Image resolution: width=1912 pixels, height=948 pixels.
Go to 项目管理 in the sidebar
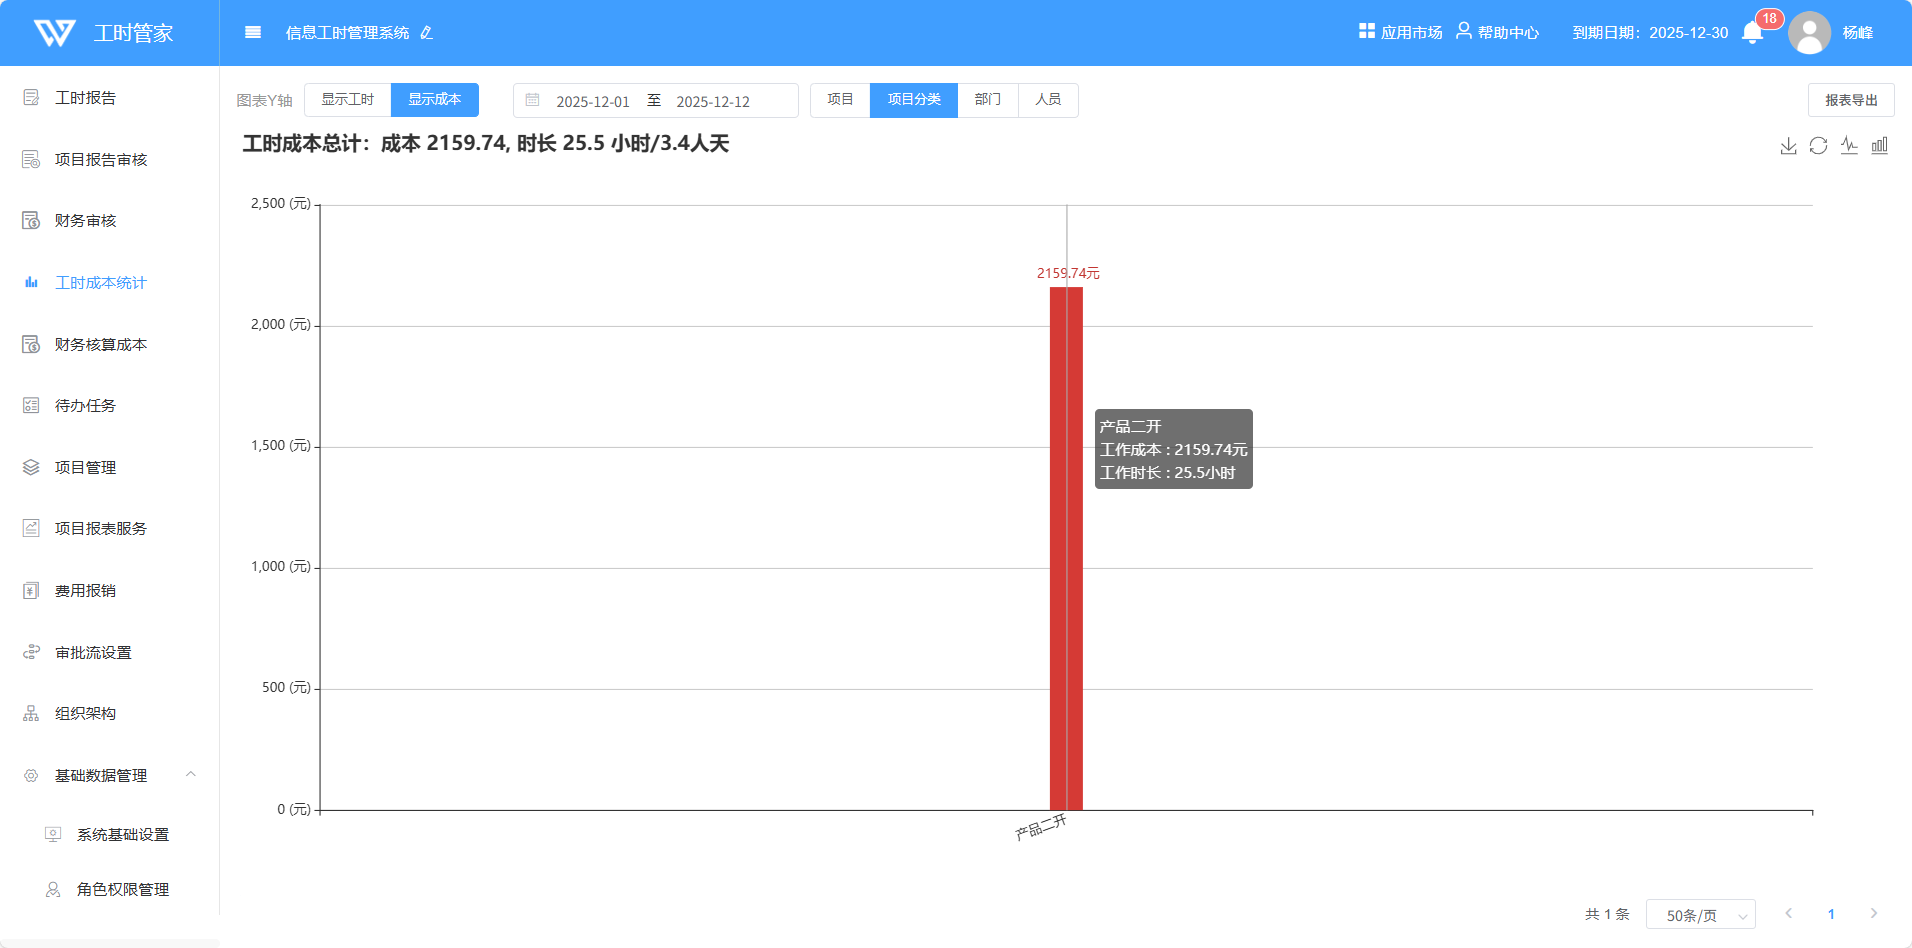(x=85, y=468)
